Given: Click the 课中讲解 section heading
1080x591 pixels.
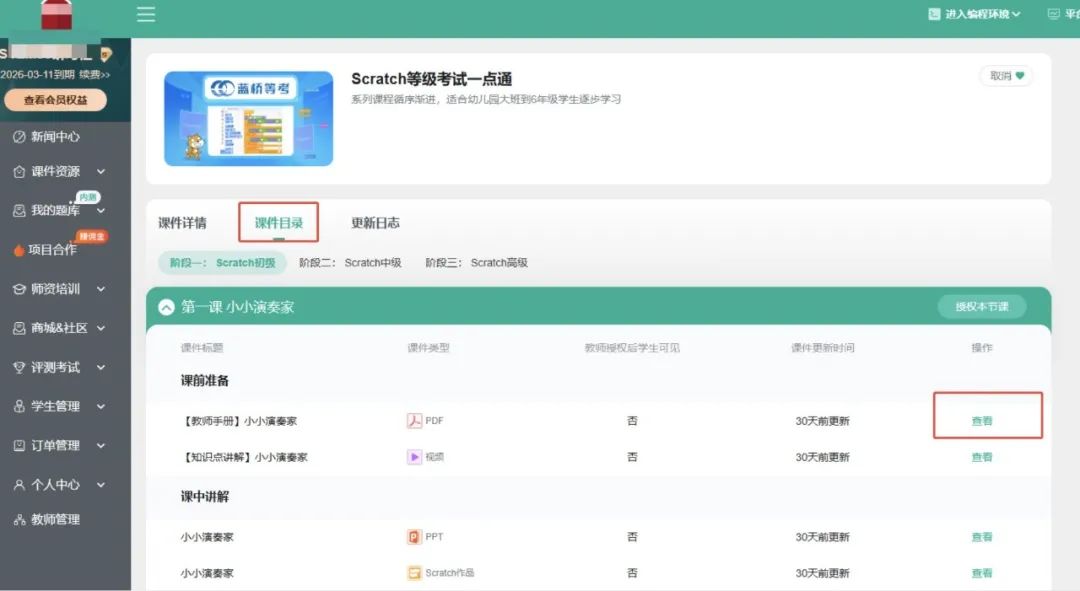Looking at the screenshot, I should coord(205,496).
